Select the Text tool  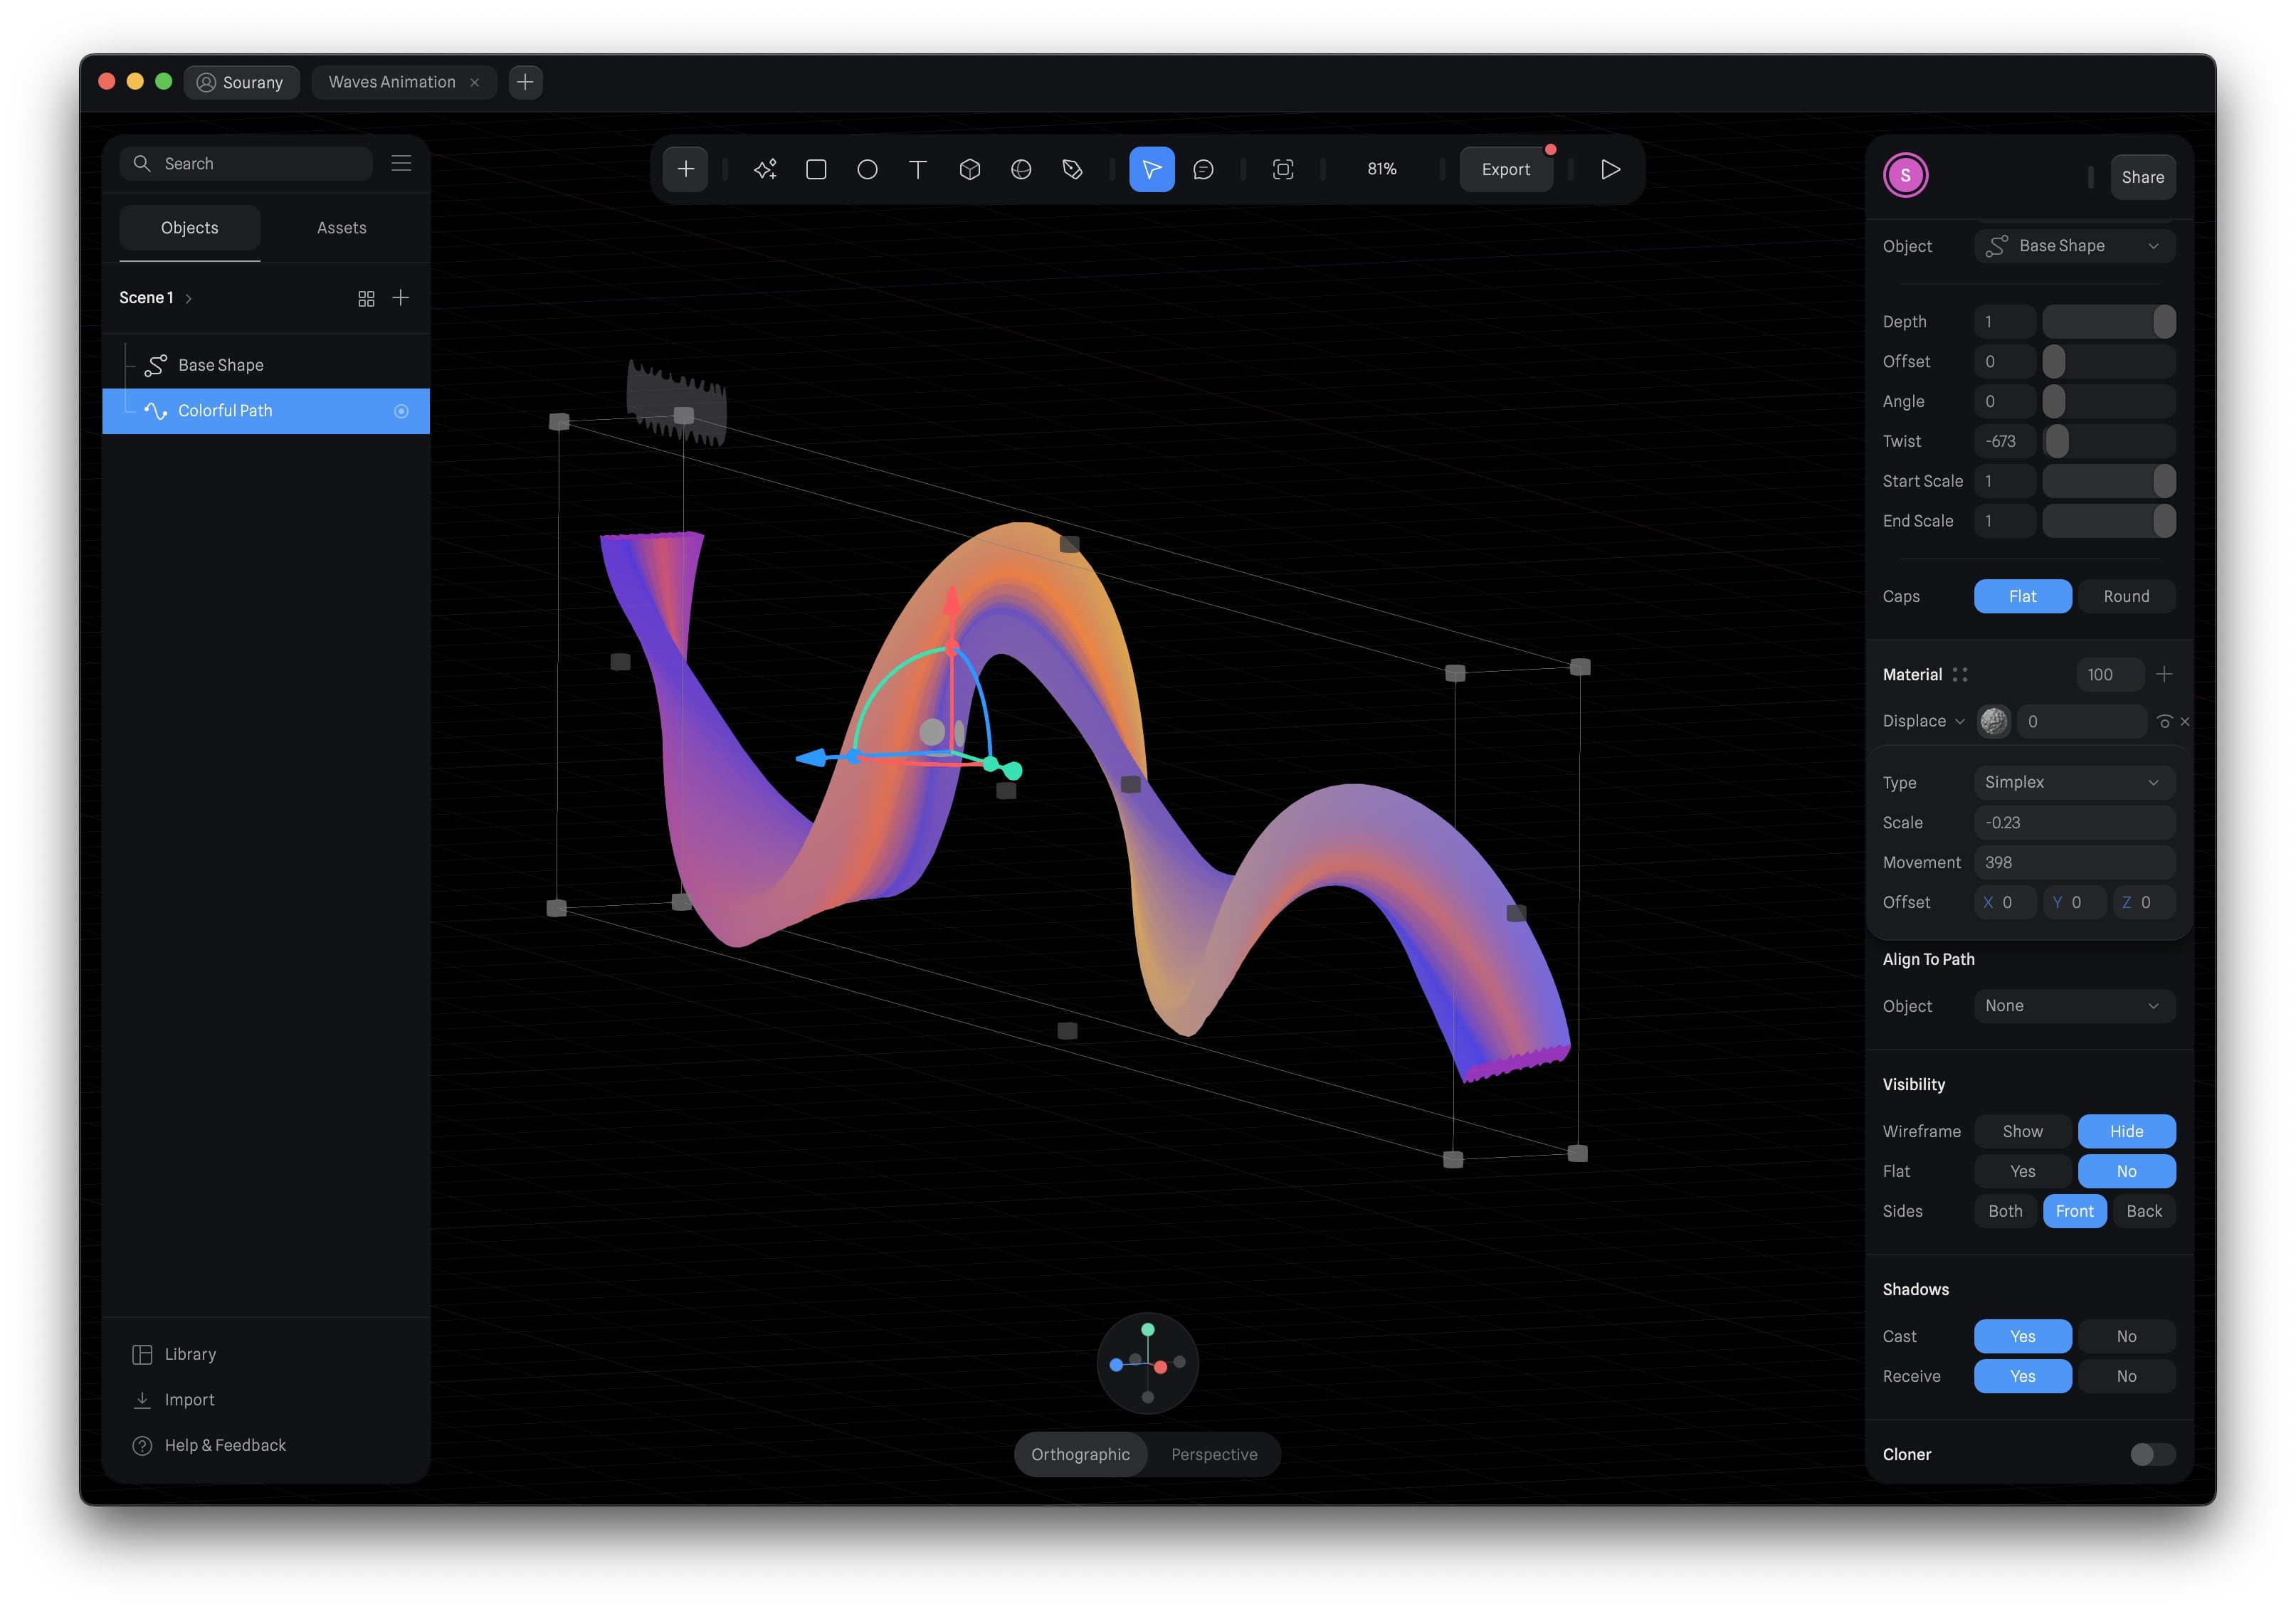tap(918, 169)
